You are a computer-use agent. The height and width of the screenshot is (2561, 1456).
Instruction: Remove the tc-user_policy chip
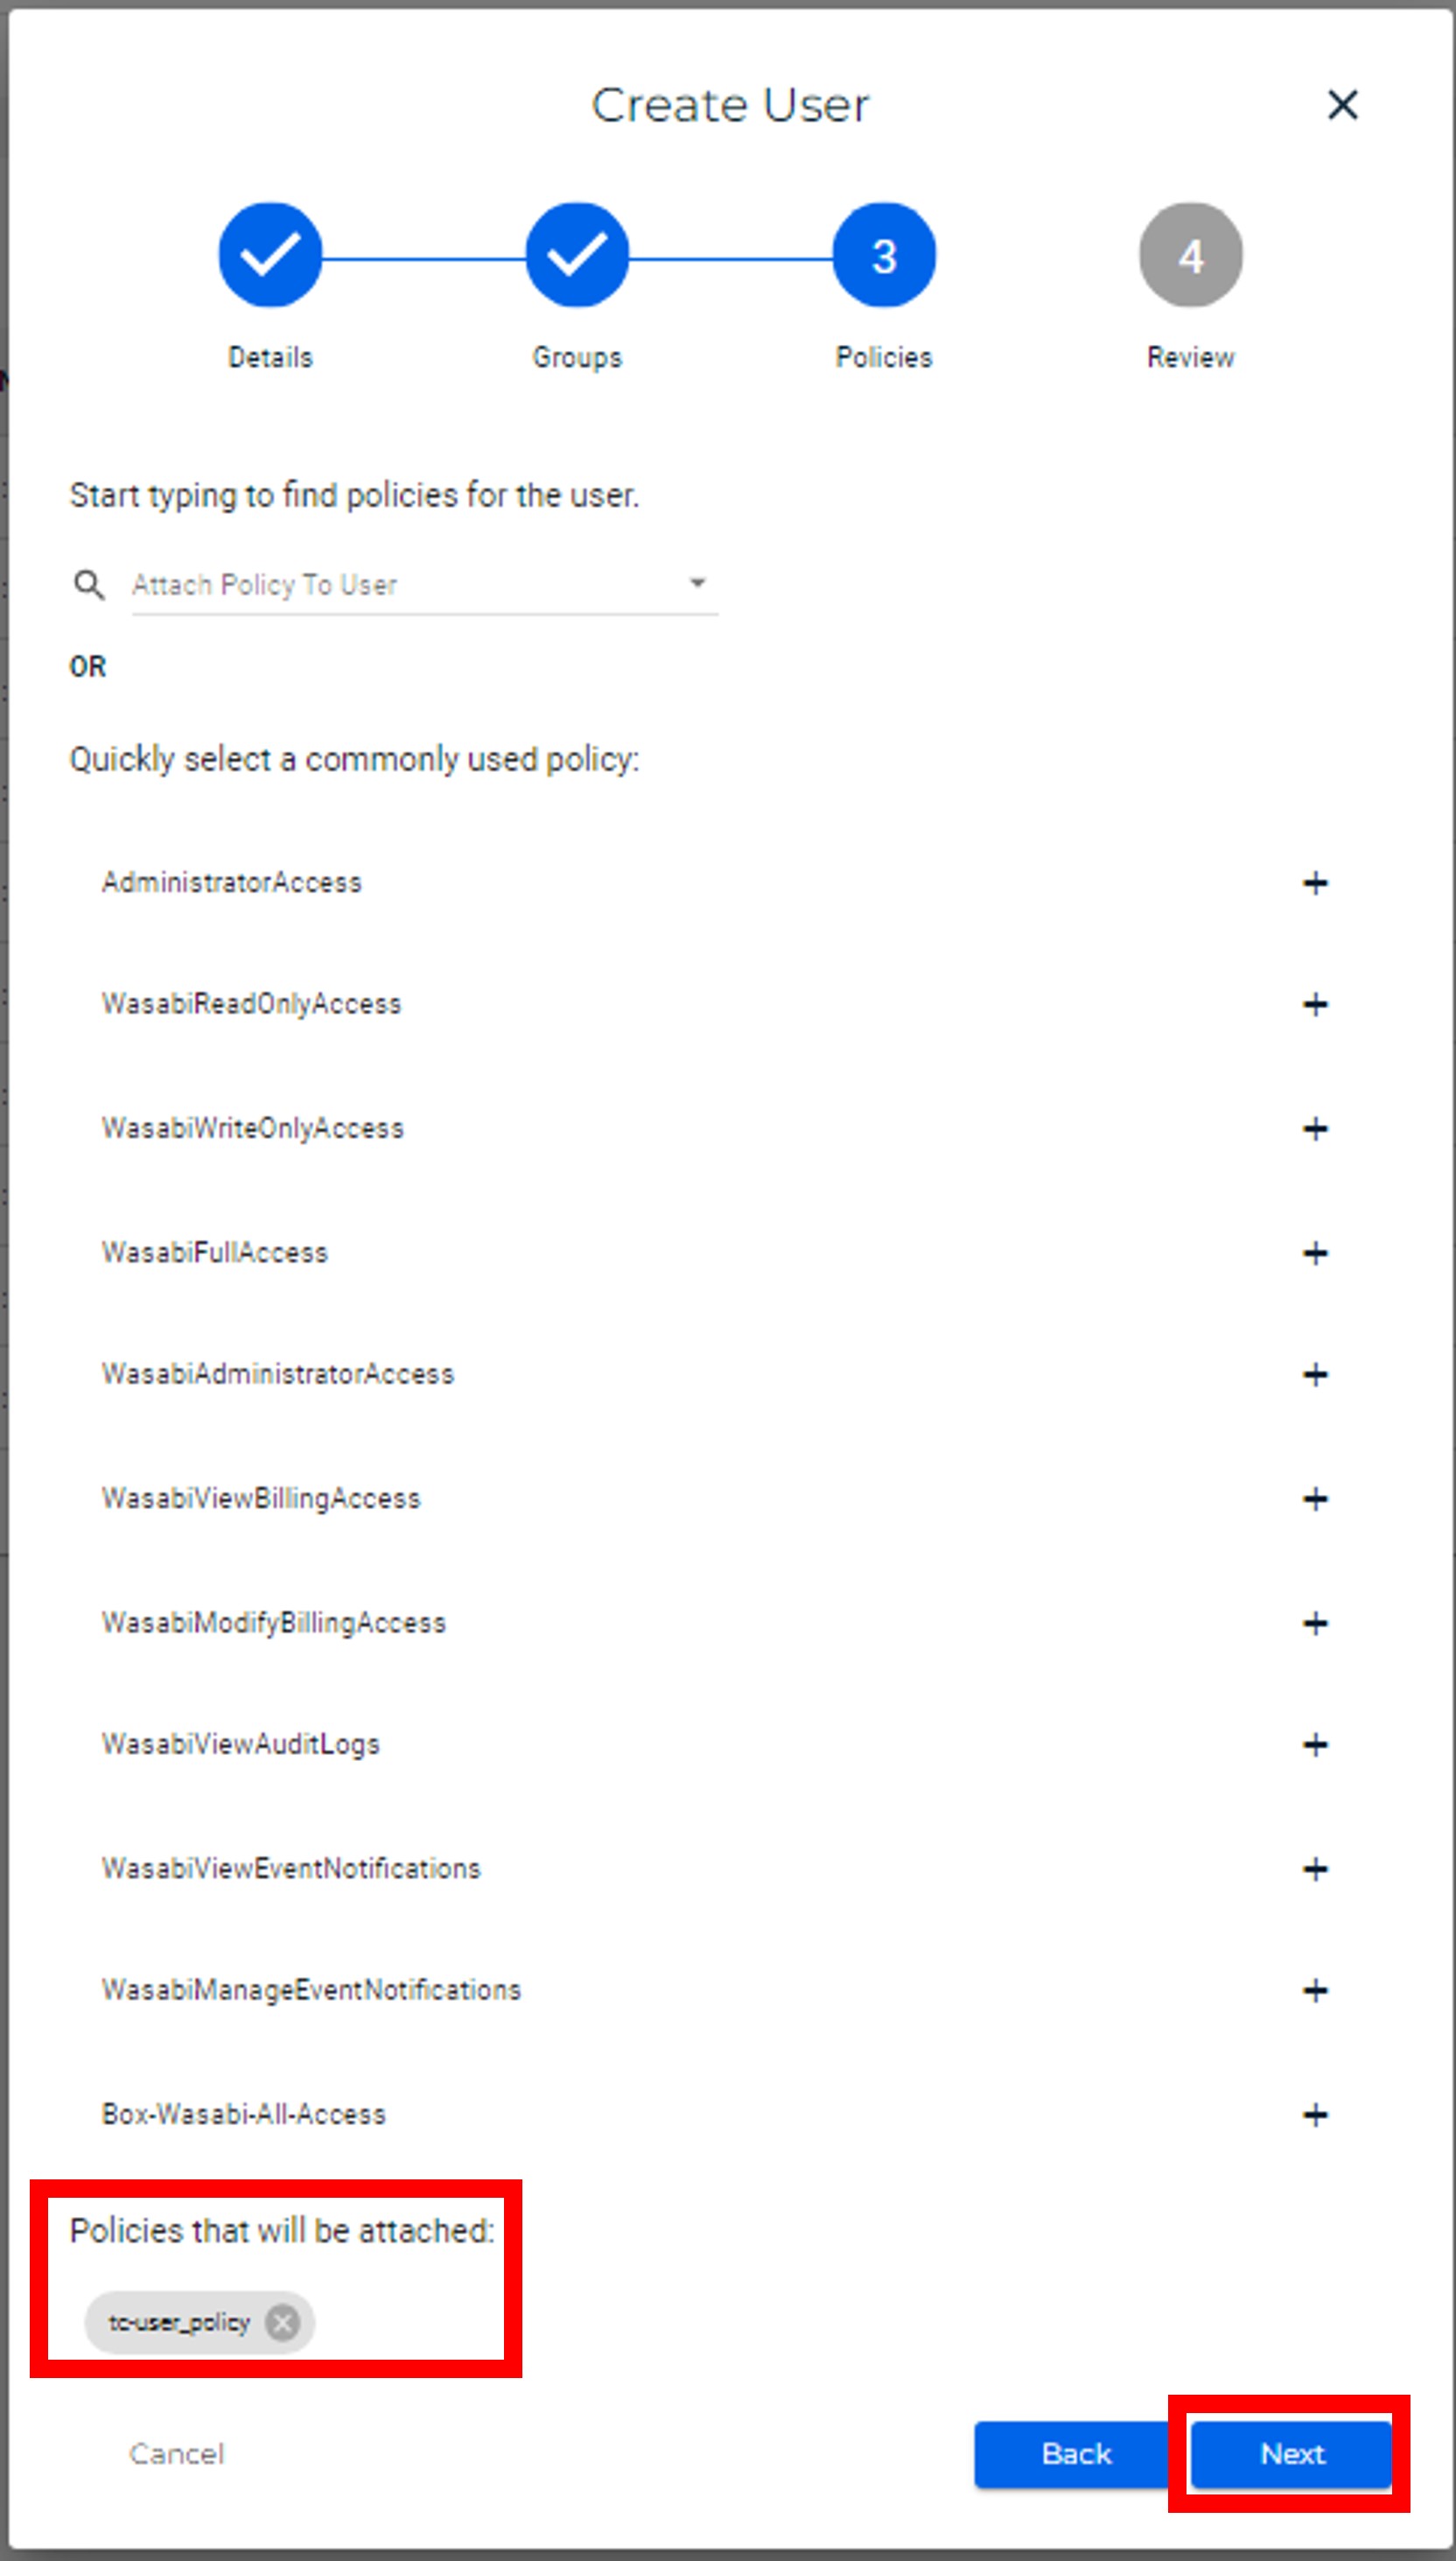click(282, 2322)
